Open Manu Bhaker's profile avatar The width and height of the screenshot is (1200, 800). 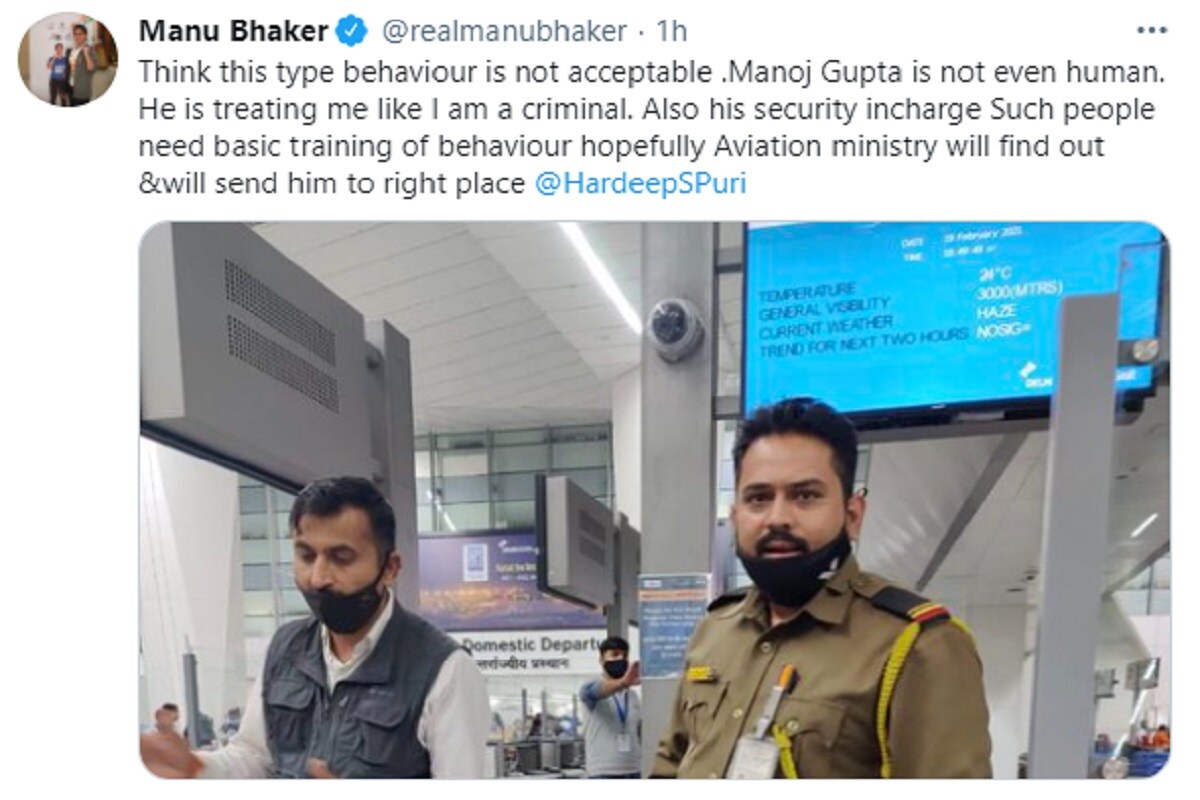(x=68, y=60)
